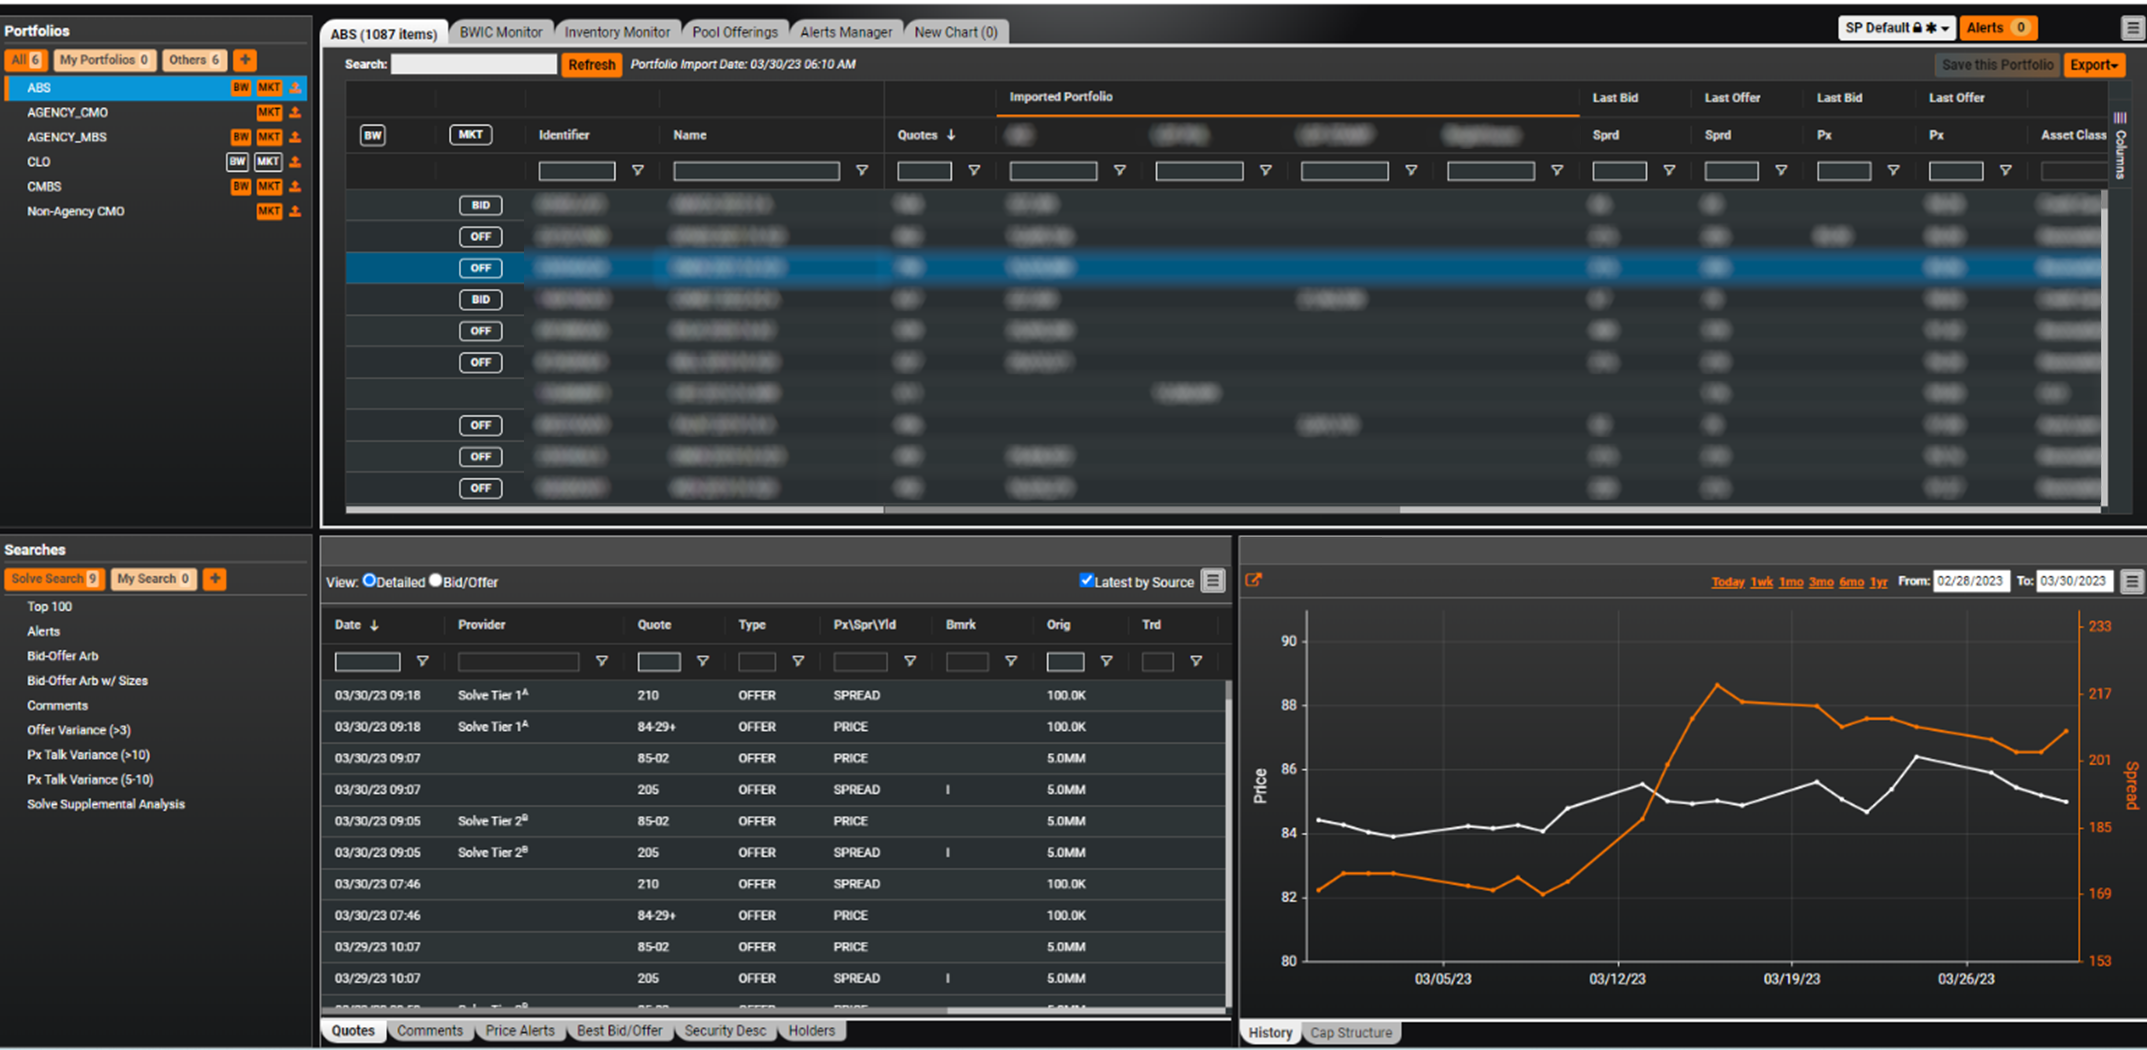Toggle OFF button in highlighted blue row
2147x1050 pixels.
pyautogui.click(x=481, y=268)
